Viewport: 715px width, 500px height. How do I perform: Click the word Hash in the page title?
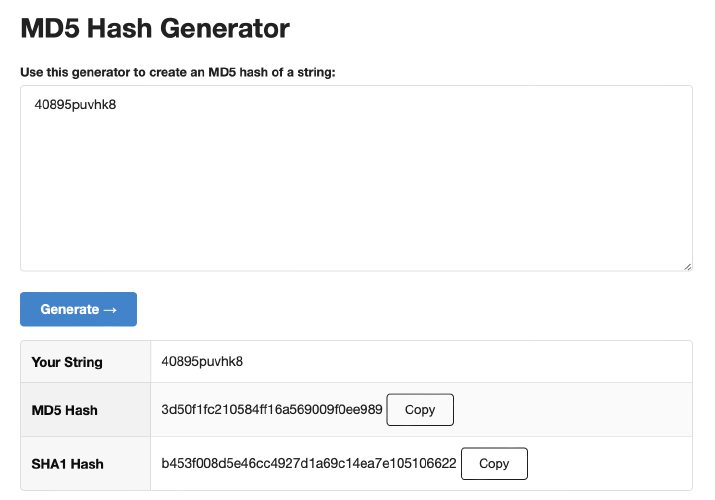[x=119, y=28]
